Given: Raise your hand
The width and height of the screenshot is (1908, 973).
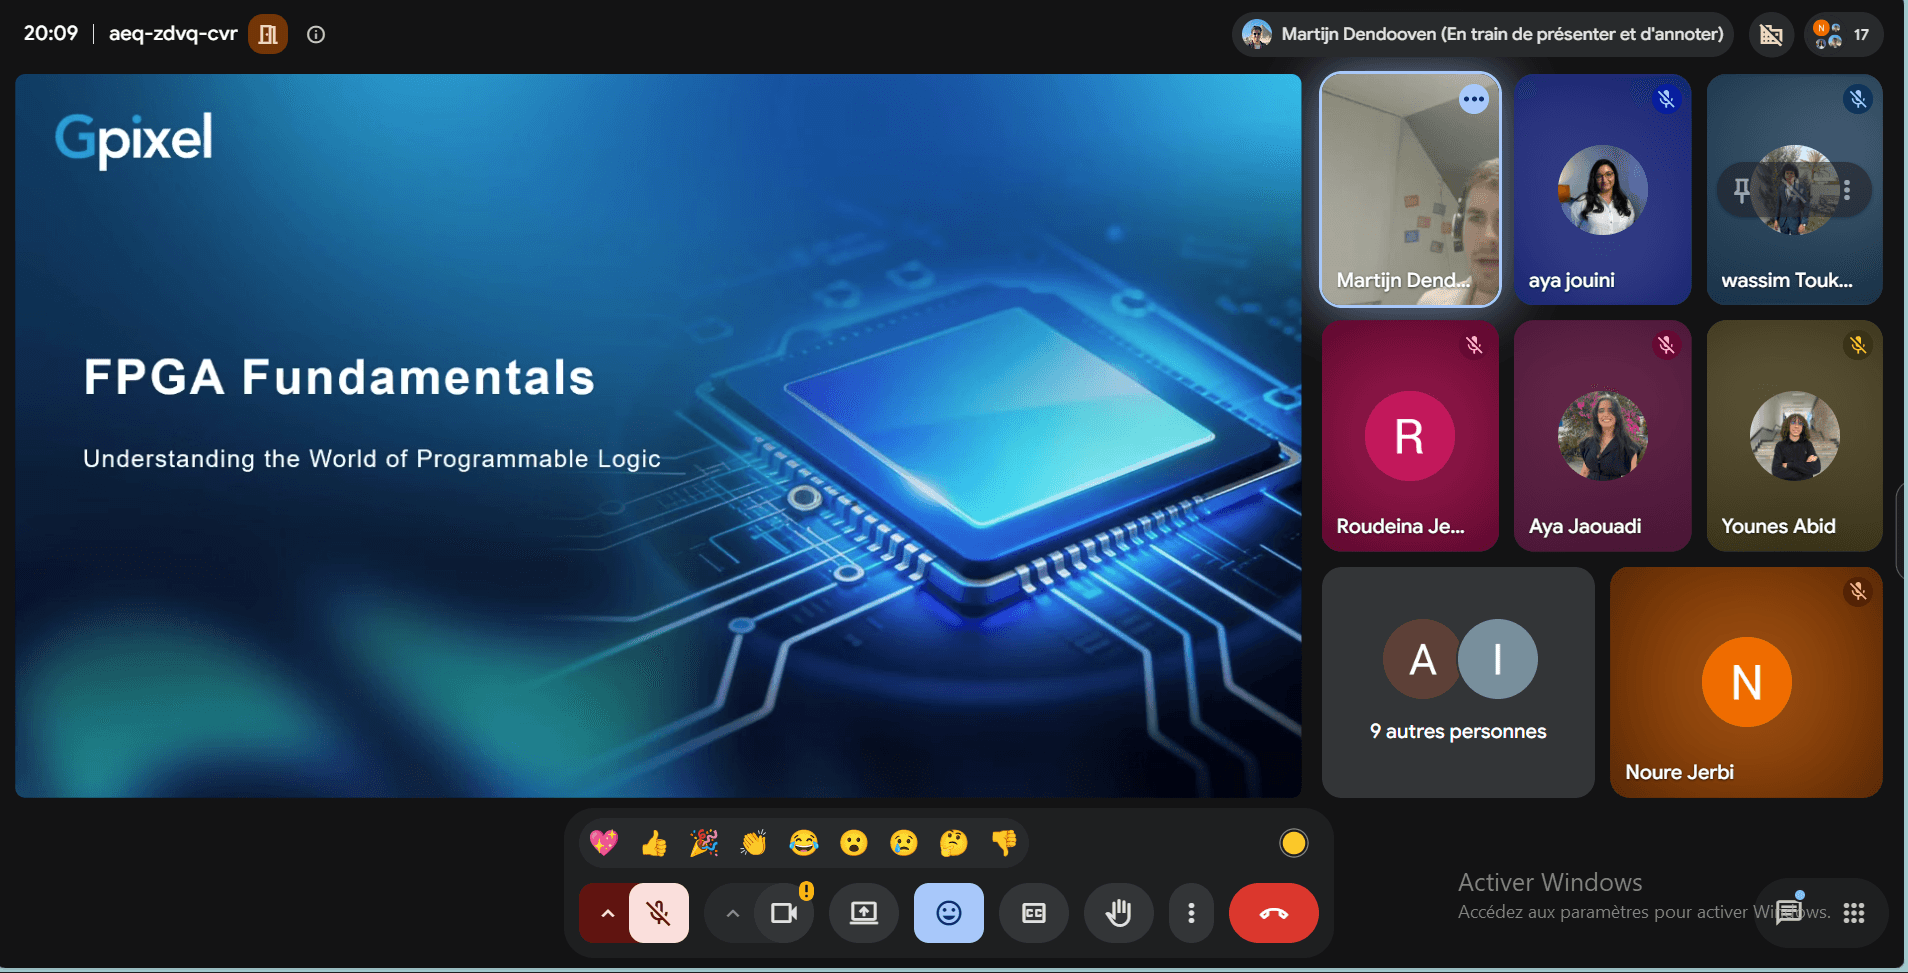Looking at the screenshot, I should coord(1119,913).
